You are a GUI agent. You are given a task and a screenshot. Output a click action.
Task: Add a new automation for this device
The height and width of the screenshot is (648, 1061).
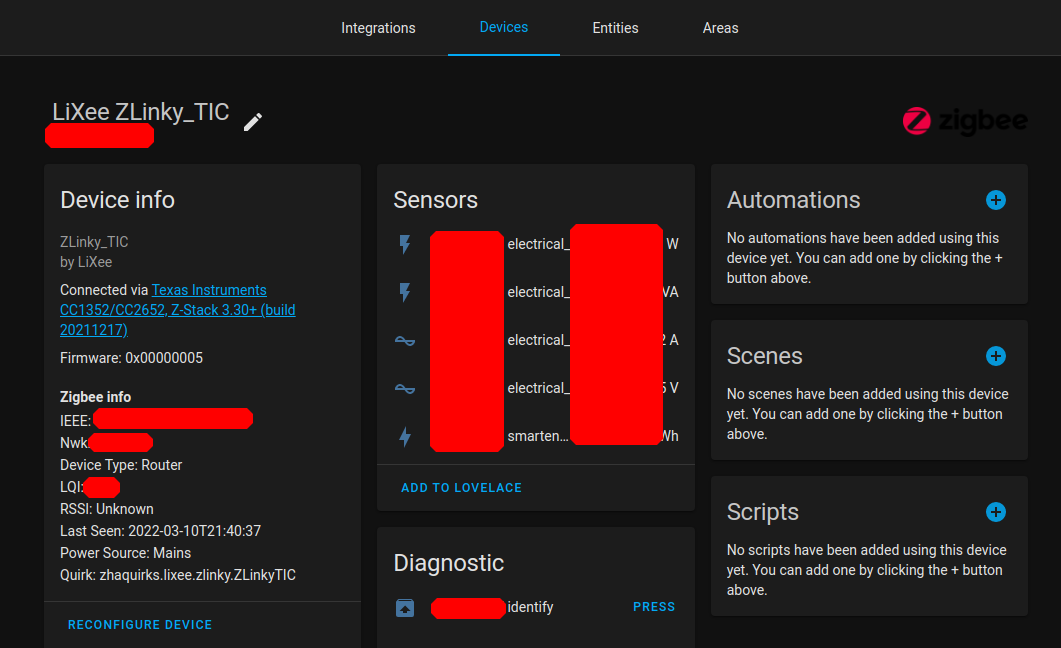995,200
